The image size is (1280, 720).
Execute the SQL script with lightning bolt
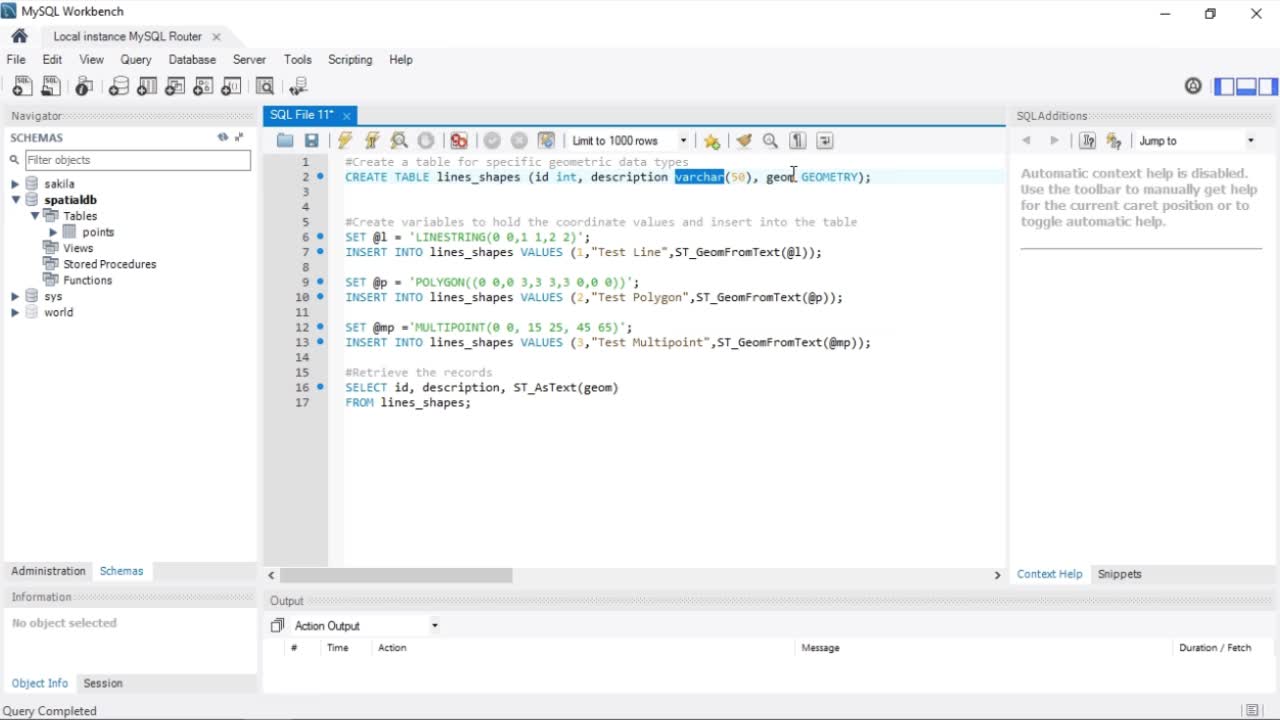pyautogui.click(x=345, y=141)
